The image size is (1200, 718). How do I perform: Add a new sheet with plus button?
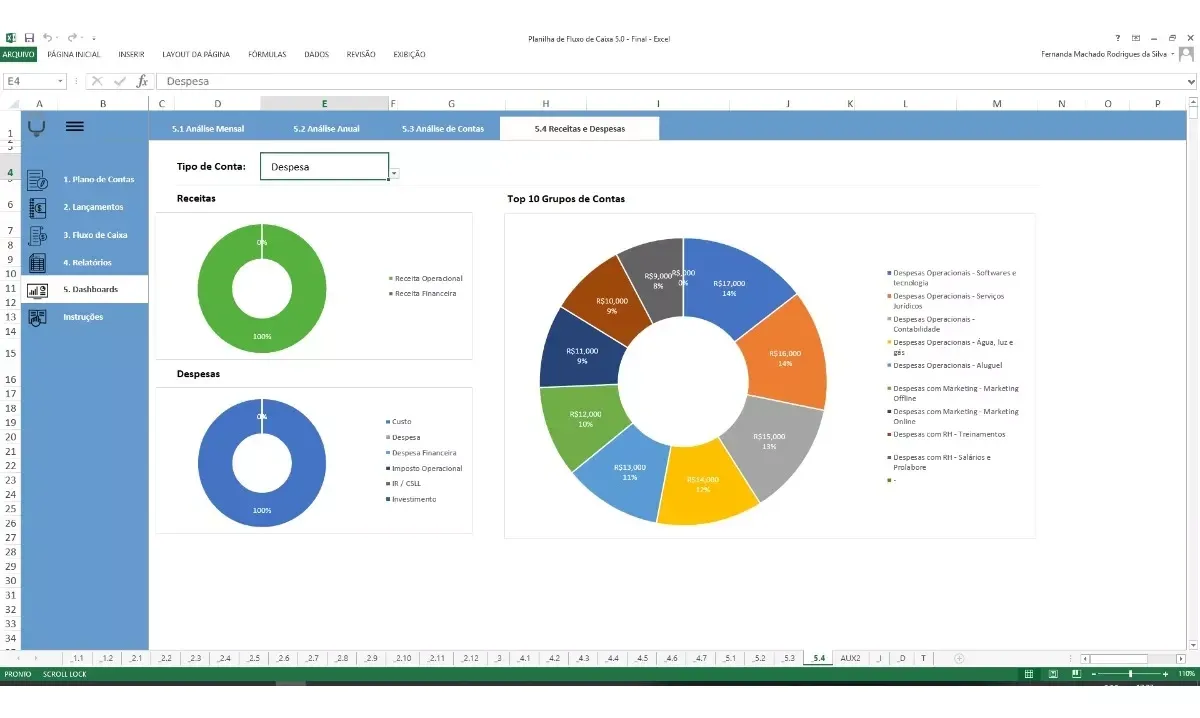coord(959,658)
